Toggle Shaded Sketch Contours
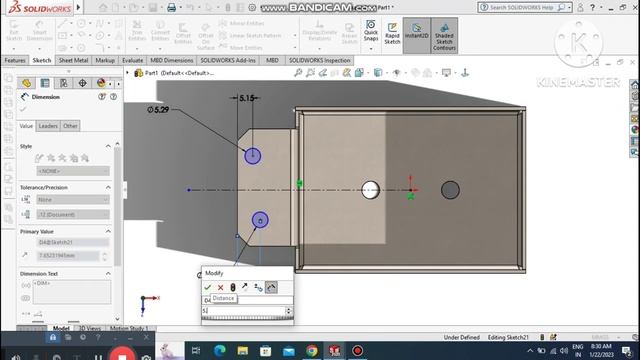 (x=444, y=35)
